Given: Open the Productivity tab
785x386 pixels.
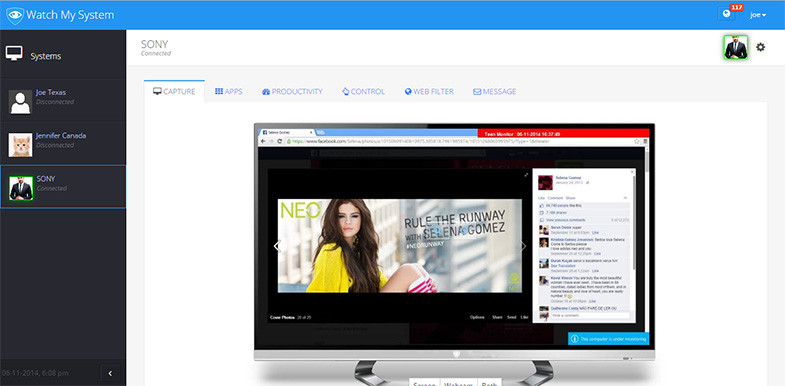Looking at the screenshot, I should click(292, 92).
